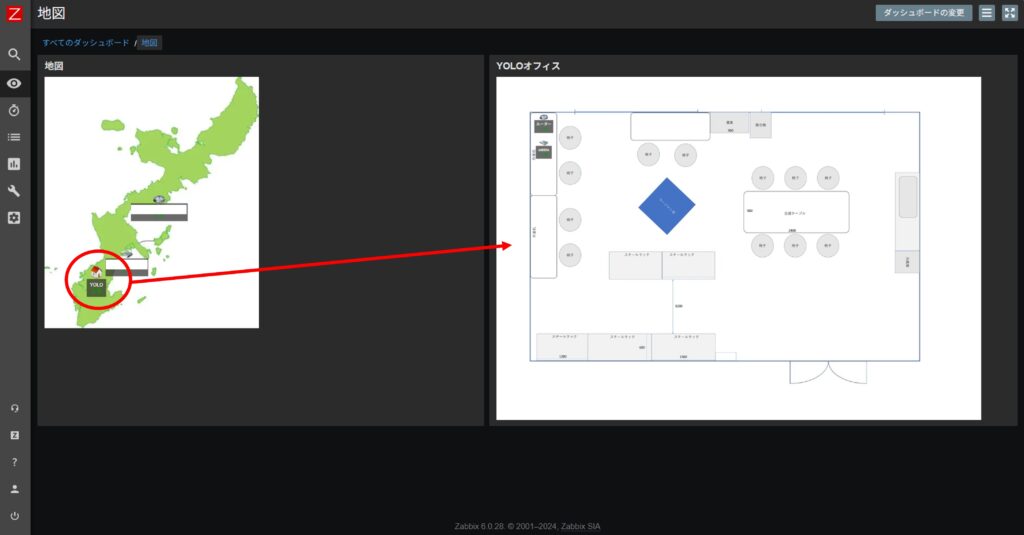Screen dimensions: 1024x535
Task: Open the Integrations Z icon
Action: pyautogui.click(x=14, y=435)
